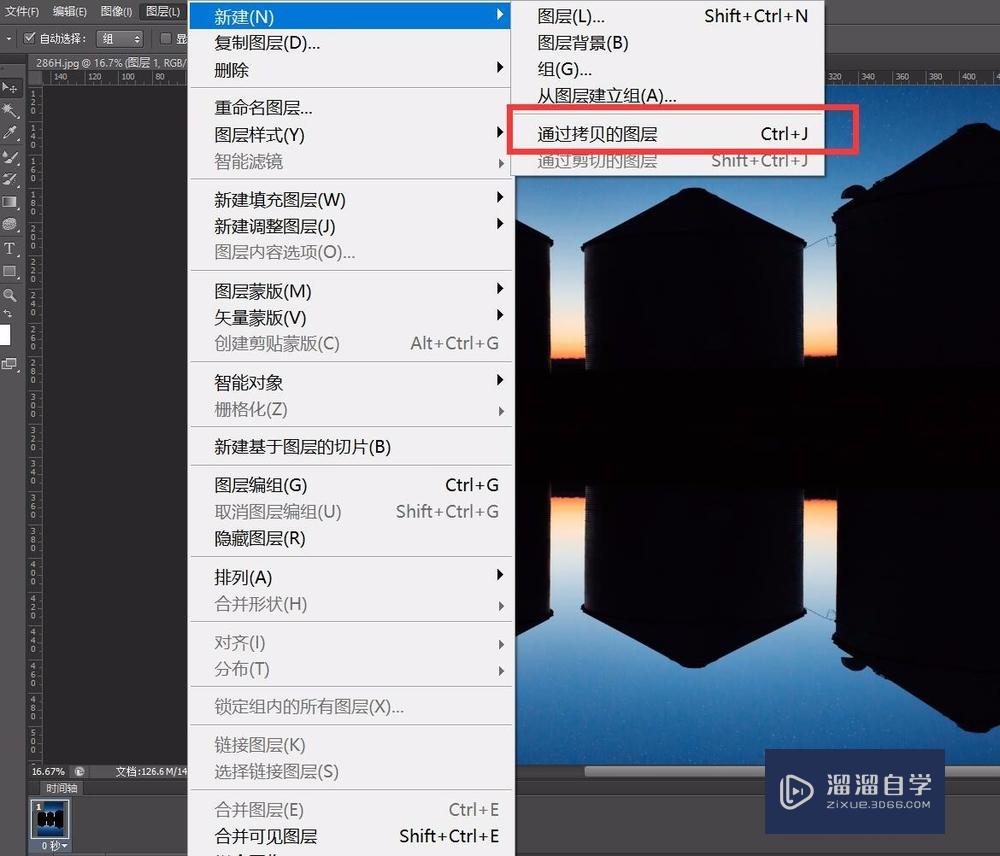Select the Type tool
This screenshot has width=1000, height=856.
pos(10,248)
